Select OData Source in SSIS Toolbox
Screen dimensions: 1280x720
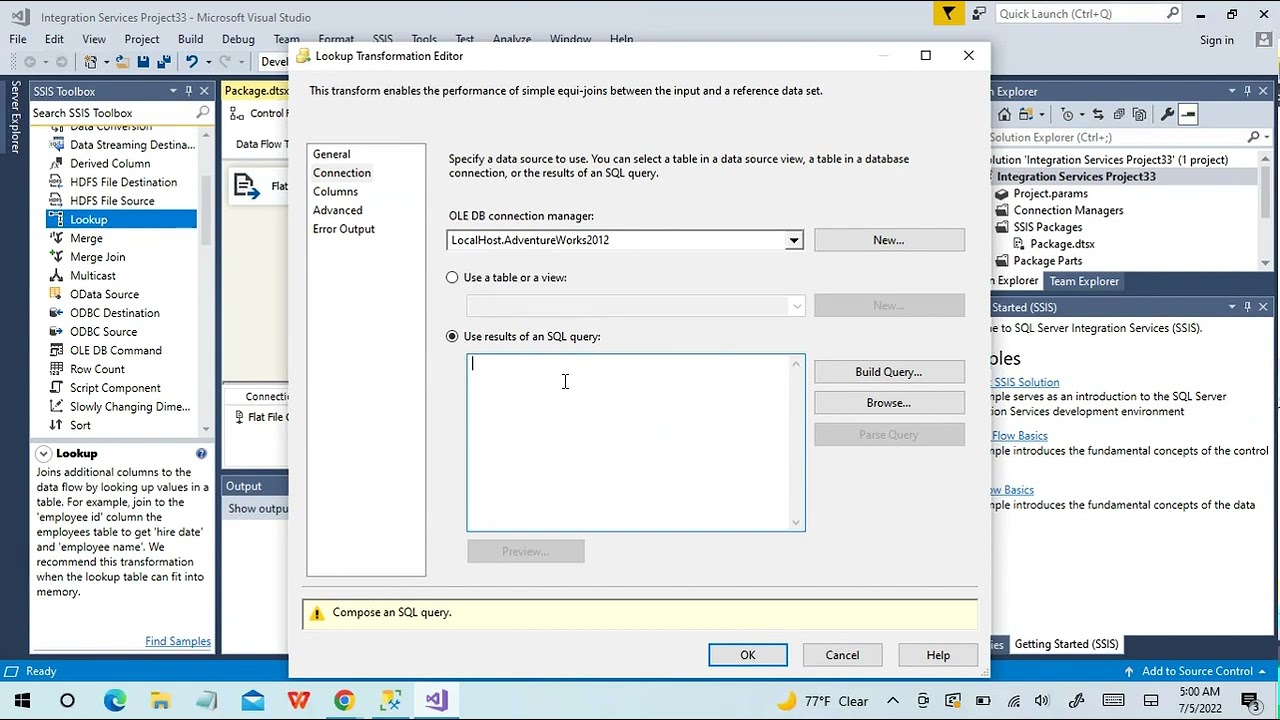[x=104, y=294]
